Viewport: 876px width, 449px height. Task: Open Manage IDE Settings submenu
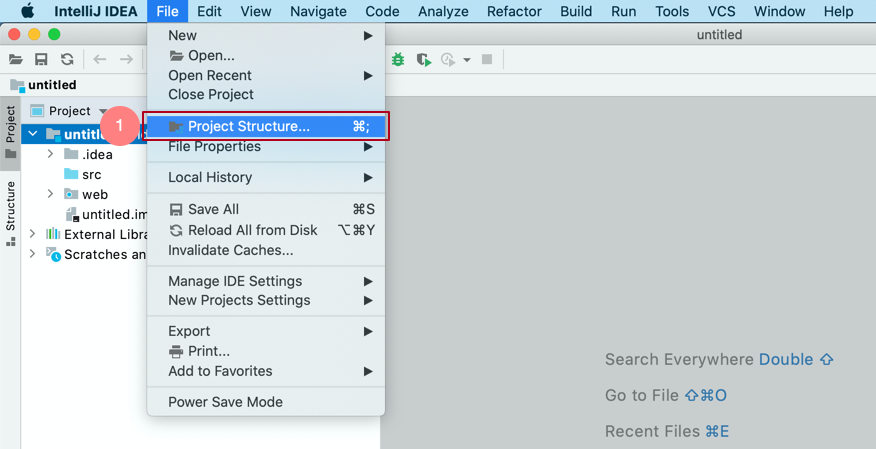(266, 281)
